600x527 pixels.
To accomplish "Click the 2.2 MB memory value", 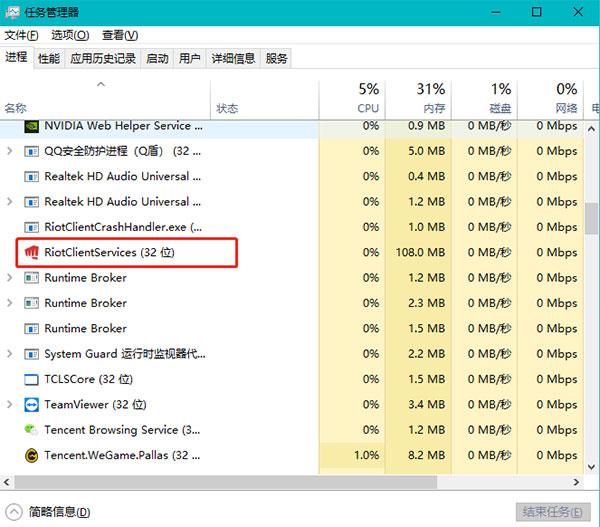I will [426, 354].
